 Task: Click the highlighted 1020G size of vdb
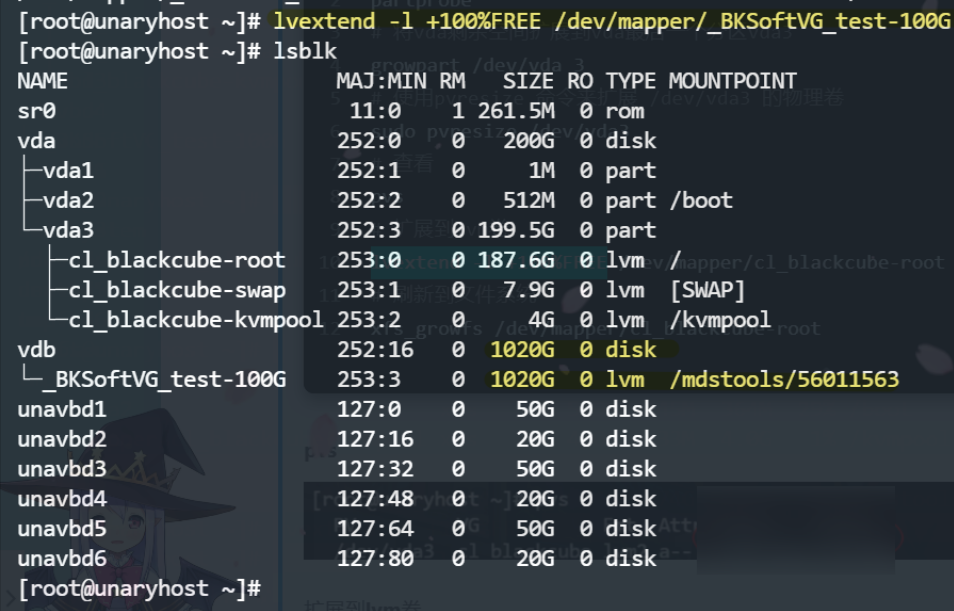[522, 350]
